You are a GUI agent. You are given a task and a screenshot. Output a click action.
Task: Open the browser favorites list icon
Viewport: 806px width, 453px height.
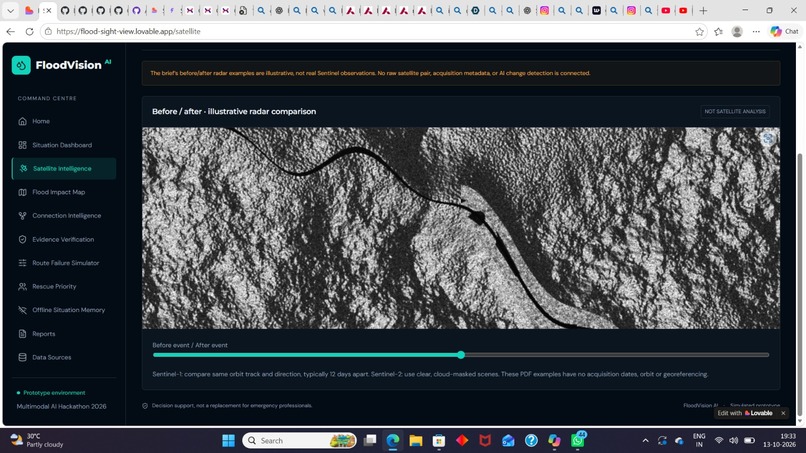coord(718,31)
